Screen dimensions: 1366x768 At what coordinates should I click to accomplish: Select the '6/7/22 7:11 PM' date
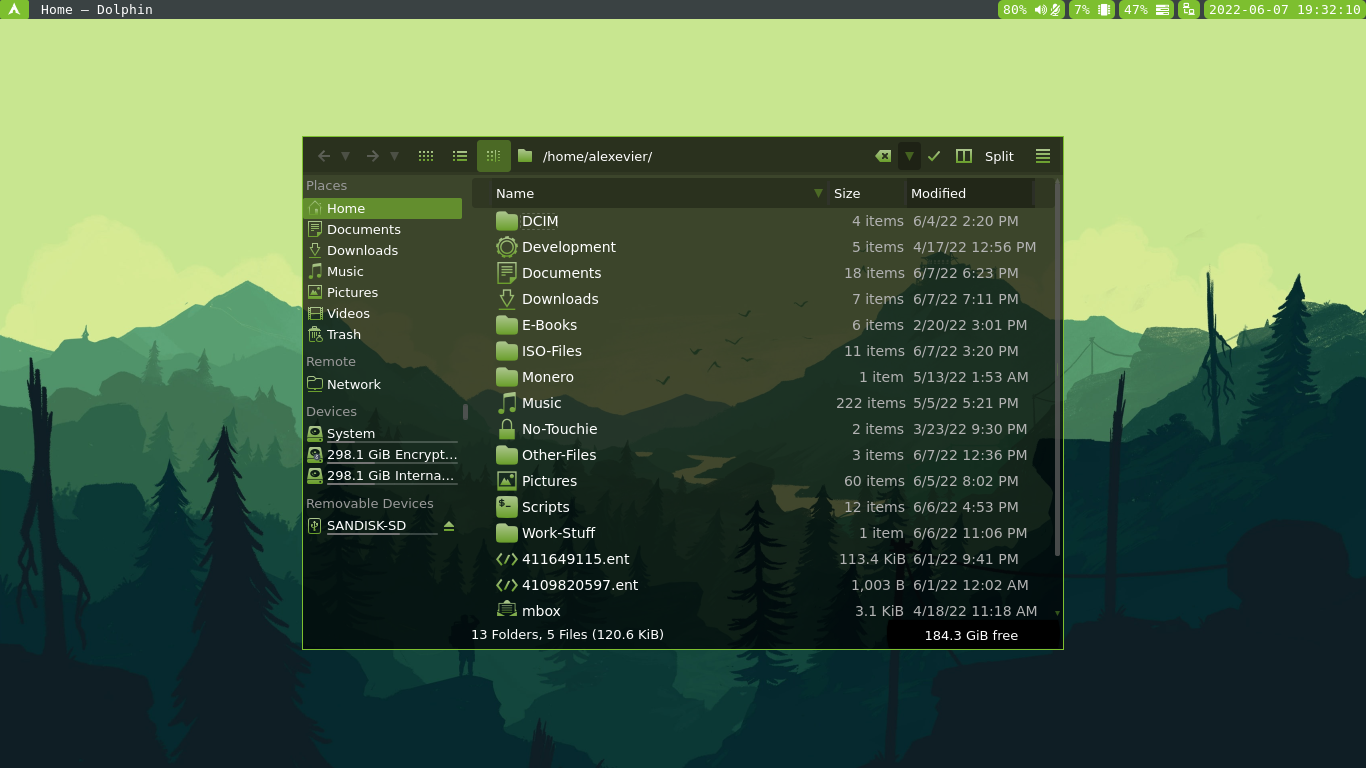pyautogui.click(x=965, y=299)
